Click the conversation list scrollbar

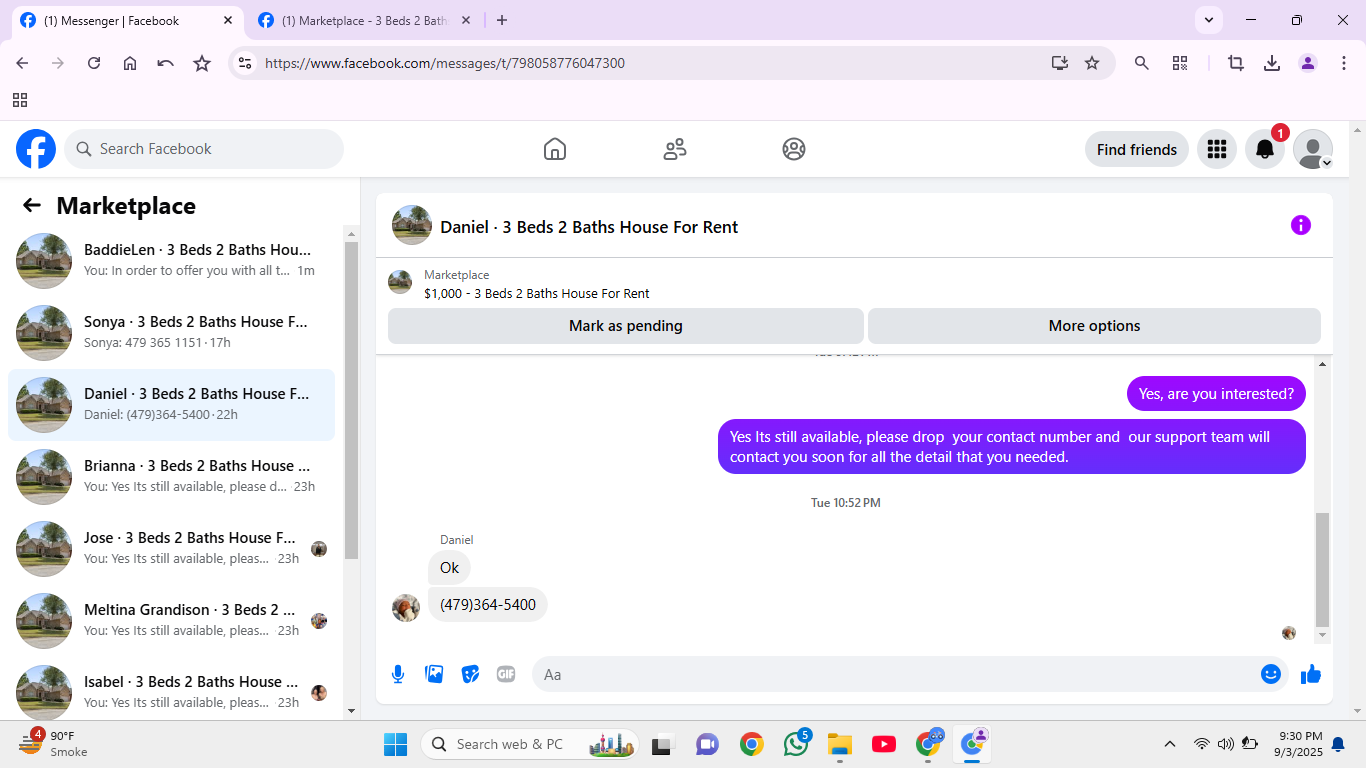(x=351, y=400)
